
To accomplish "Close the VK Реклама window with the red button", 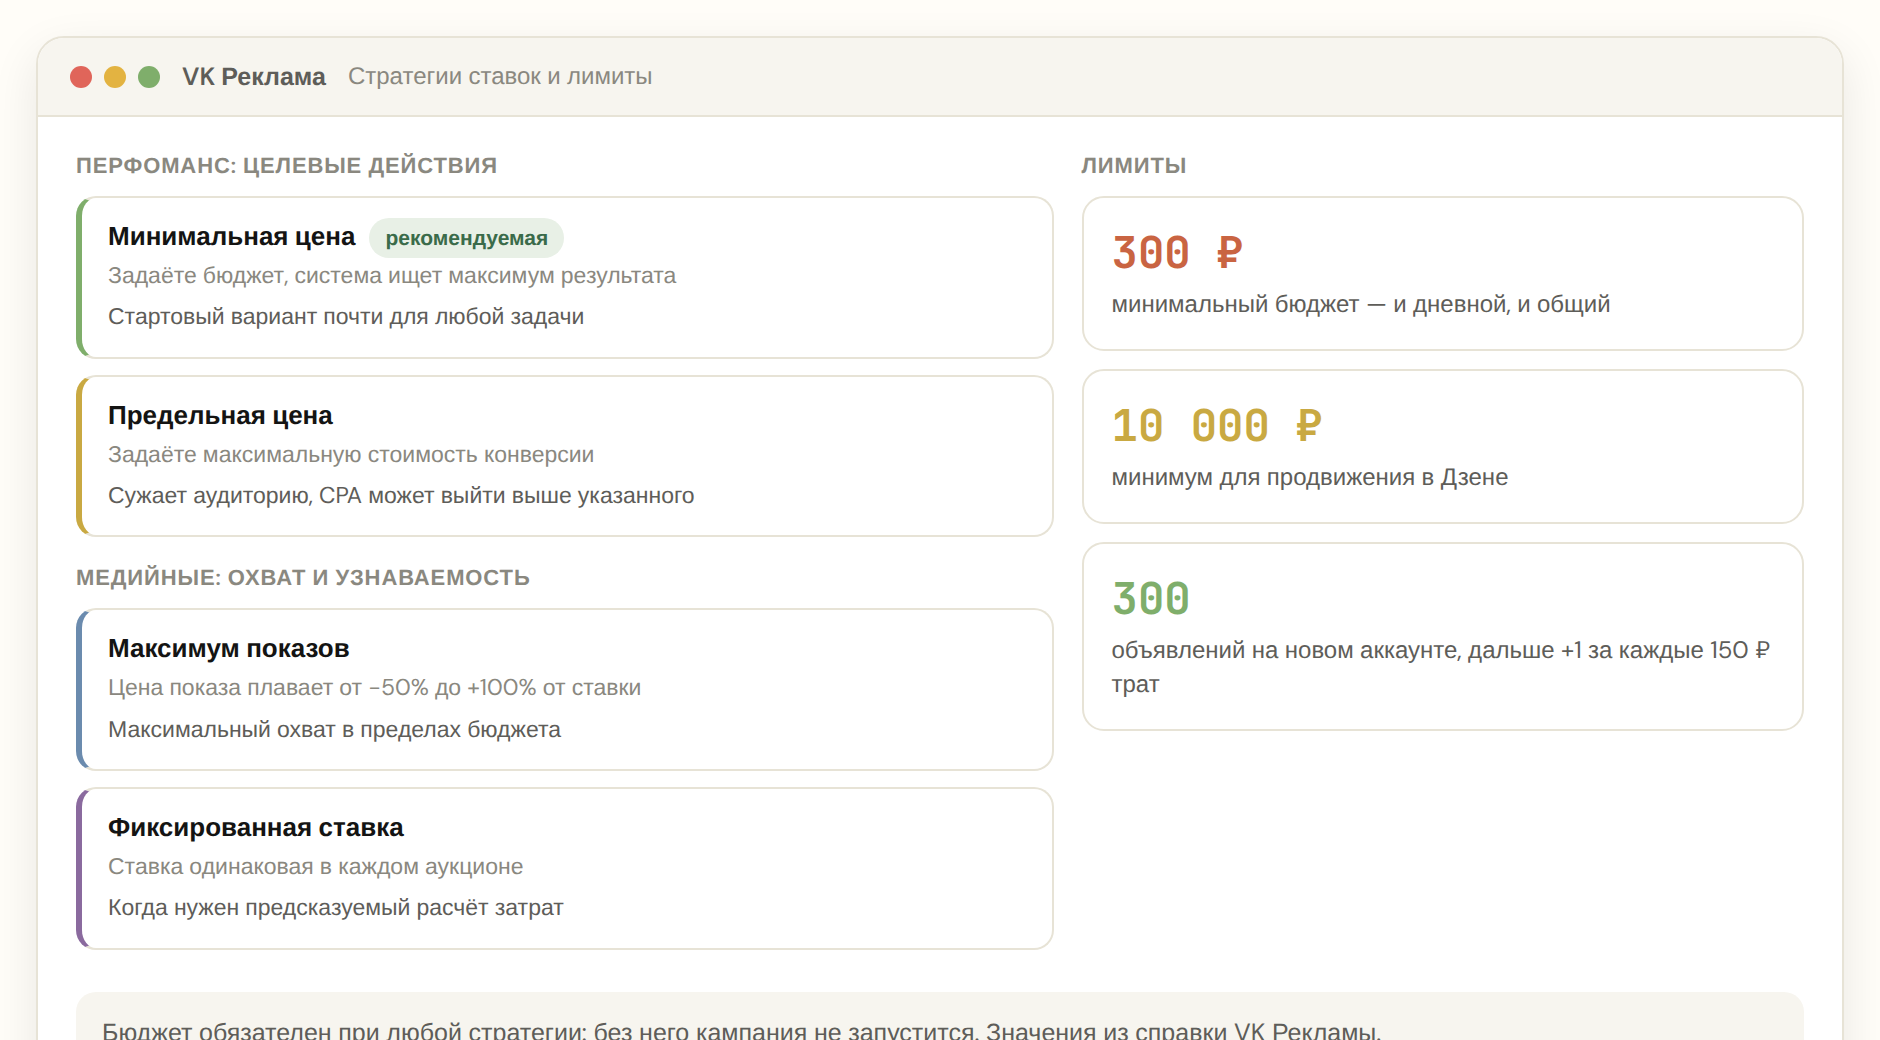I will [x=81, y=77].
